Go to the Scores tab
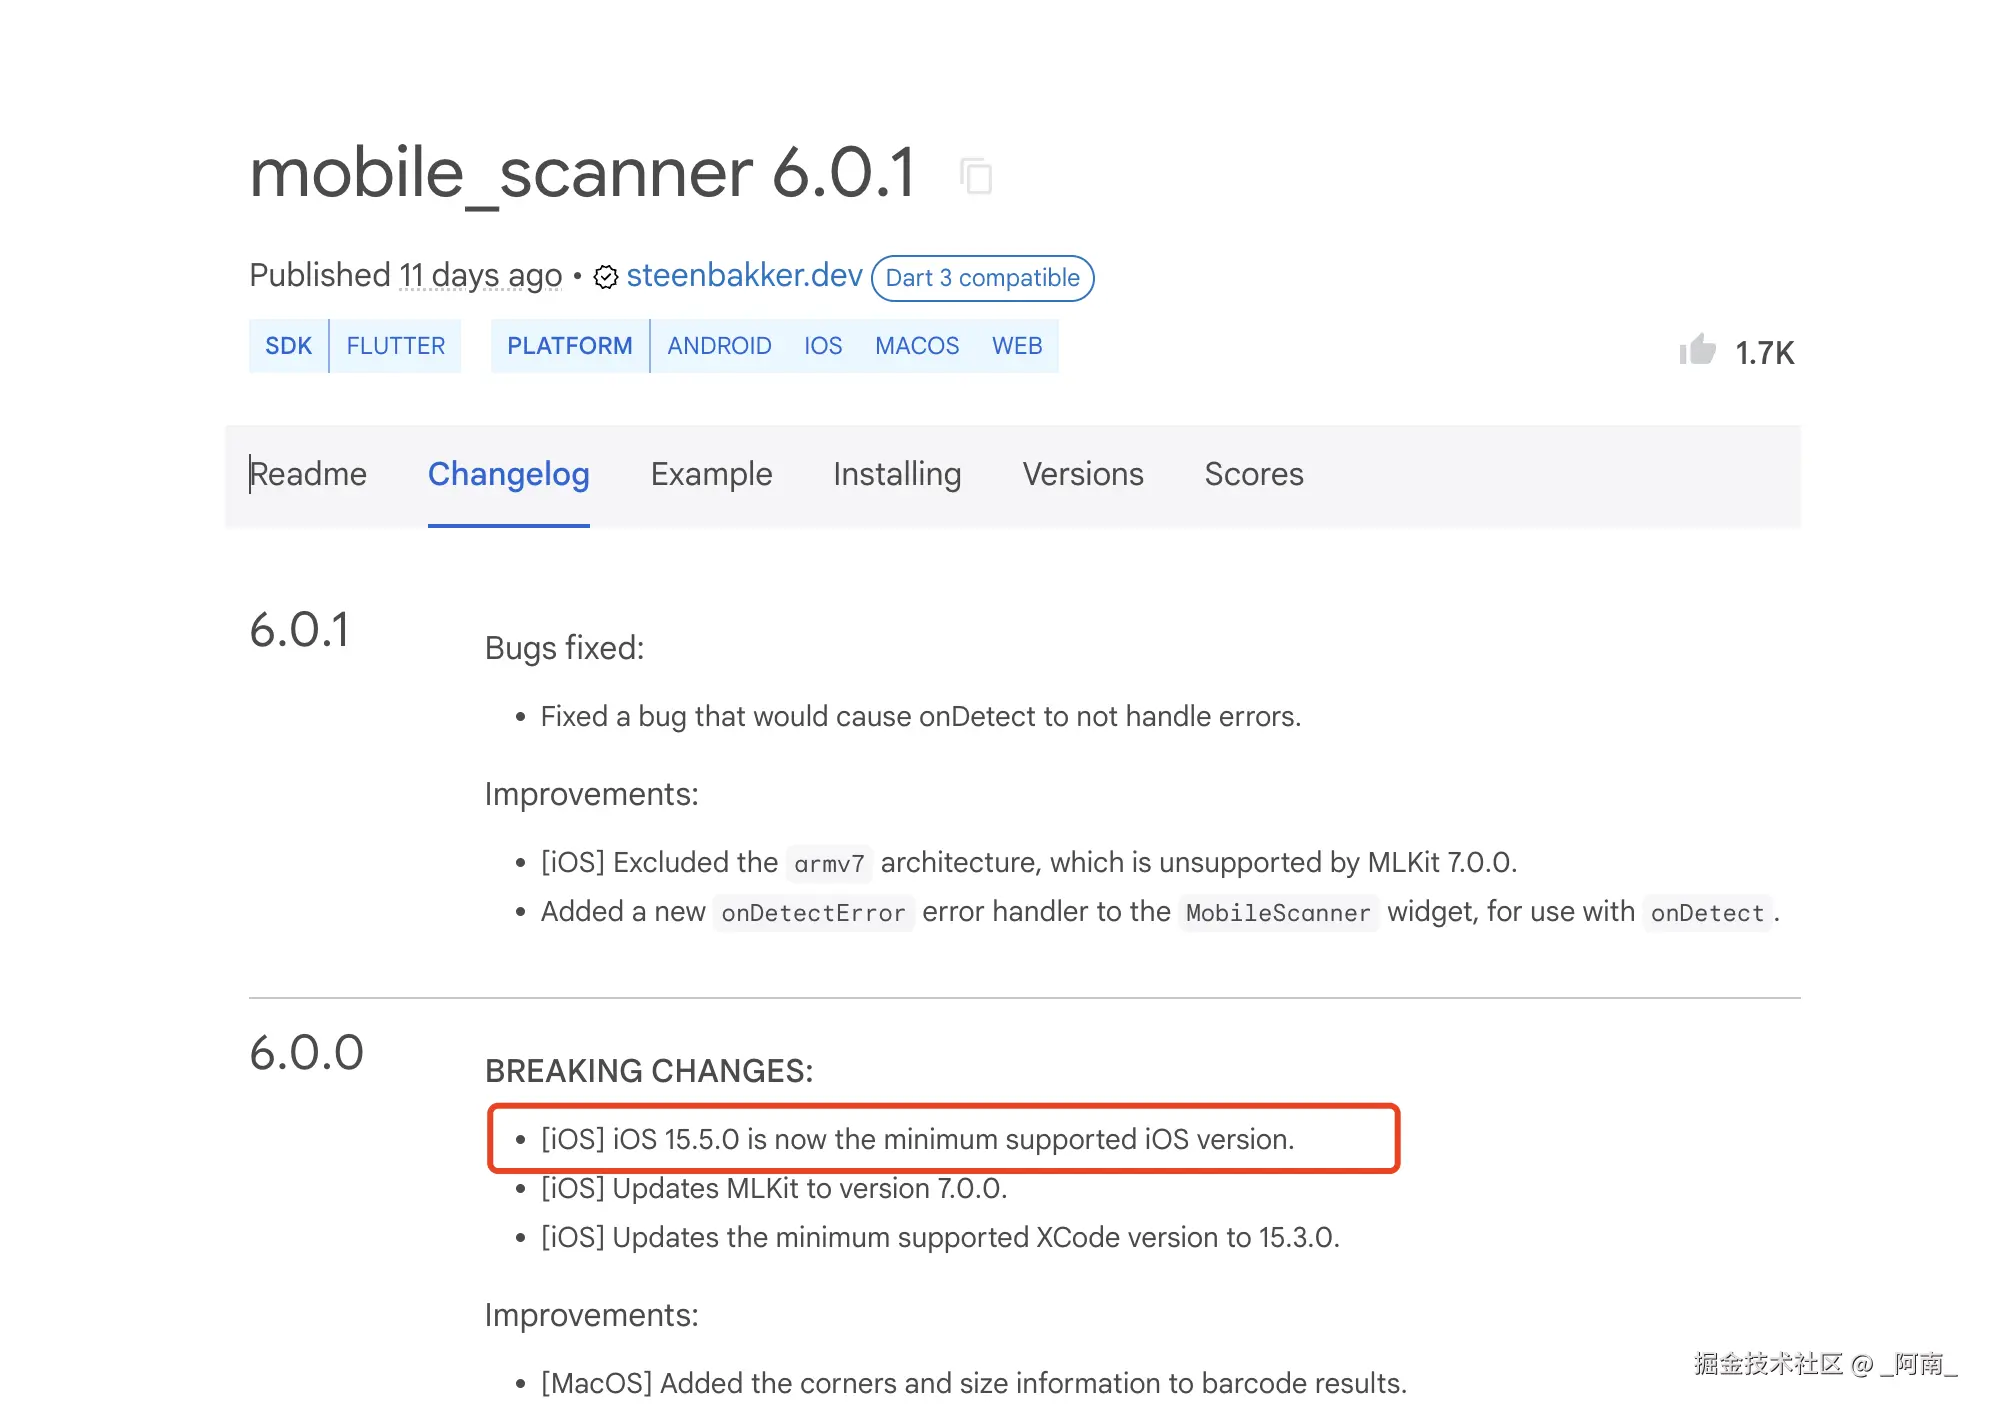Screen dimensions: 1992x1412 tap(1253, 474)
